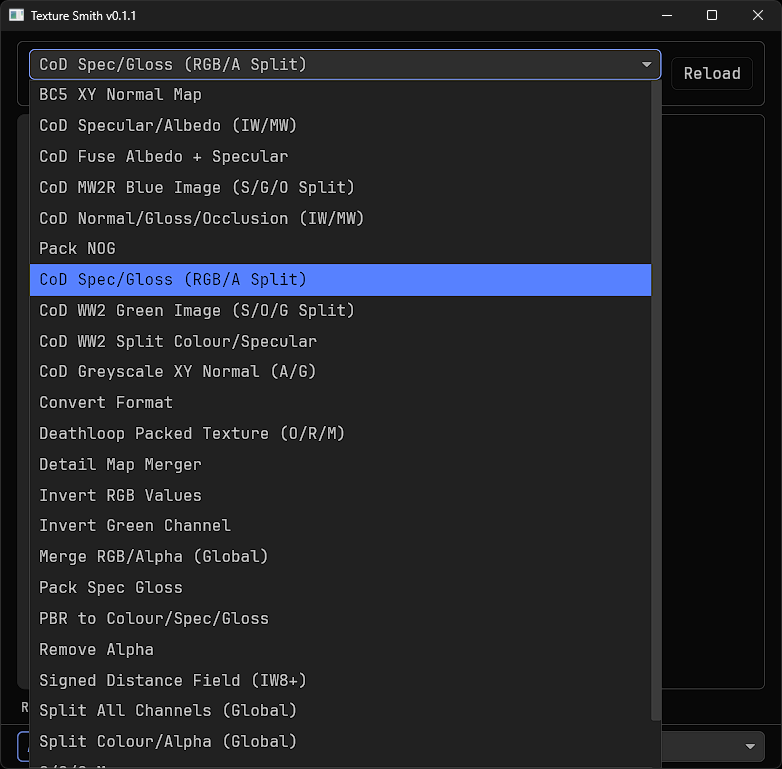Choose Deathloop Packed Texture (O/R/M)
The width and height of the screenshot is (782, 769).
pos(341,434)
